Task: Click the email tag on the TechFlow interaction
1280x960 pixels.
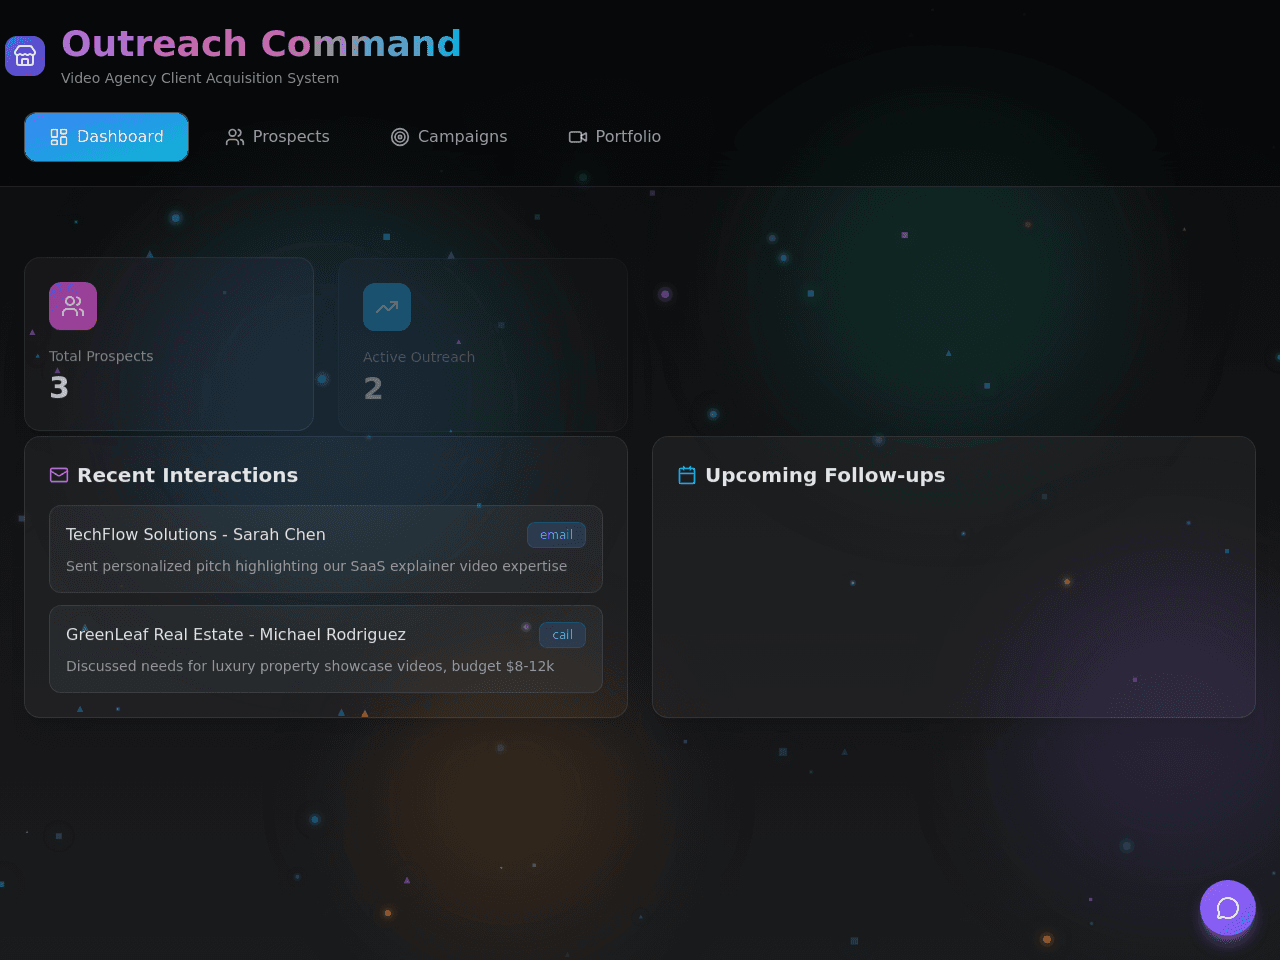Action: coord(557,535)
